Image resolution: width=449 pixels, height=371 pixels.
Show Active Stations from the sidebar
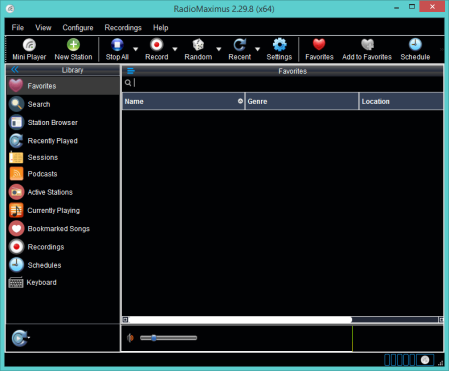click(63, 192)
